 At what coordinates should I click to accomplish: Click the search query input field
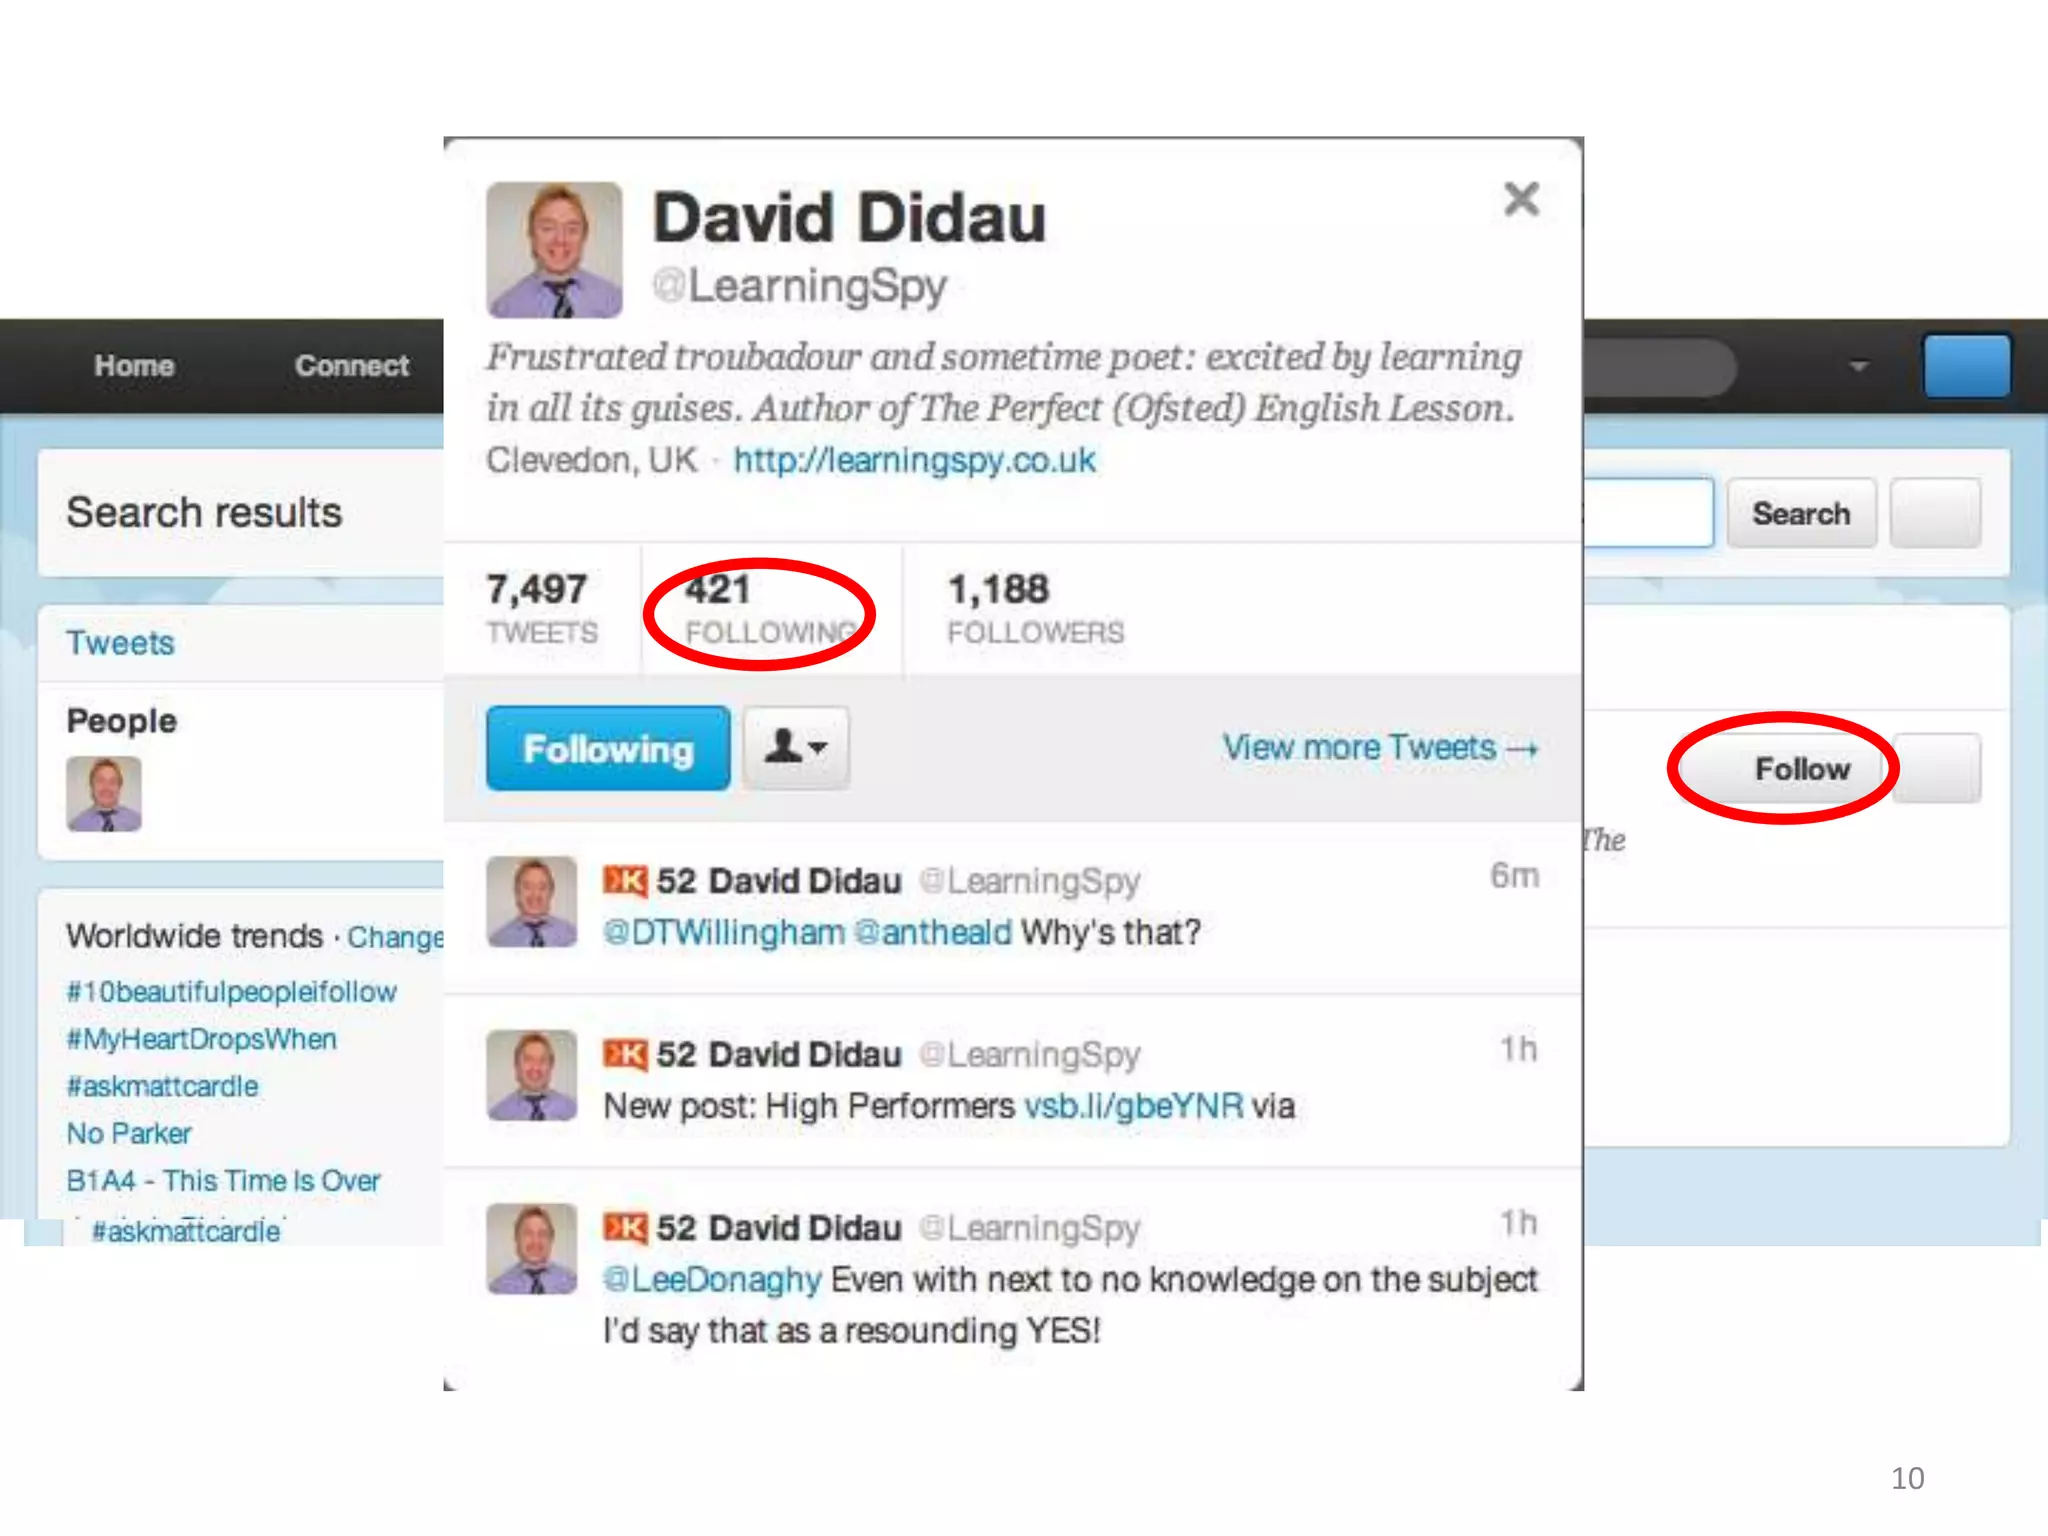tap(1648, 513)
